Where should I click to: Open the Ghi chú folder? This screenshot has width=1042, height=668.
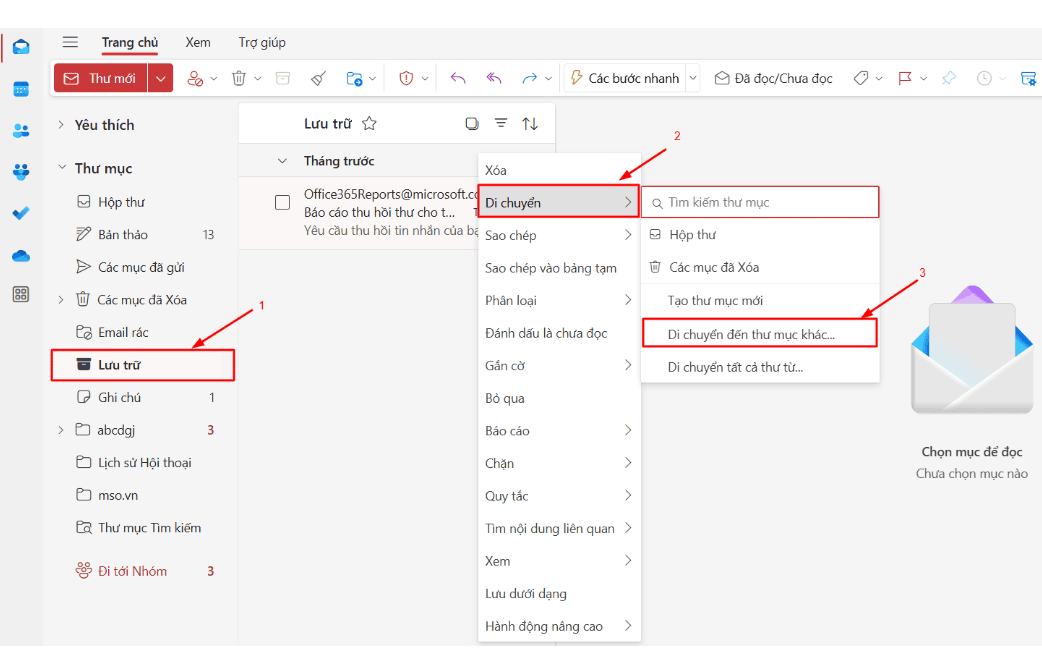(143, 397)
